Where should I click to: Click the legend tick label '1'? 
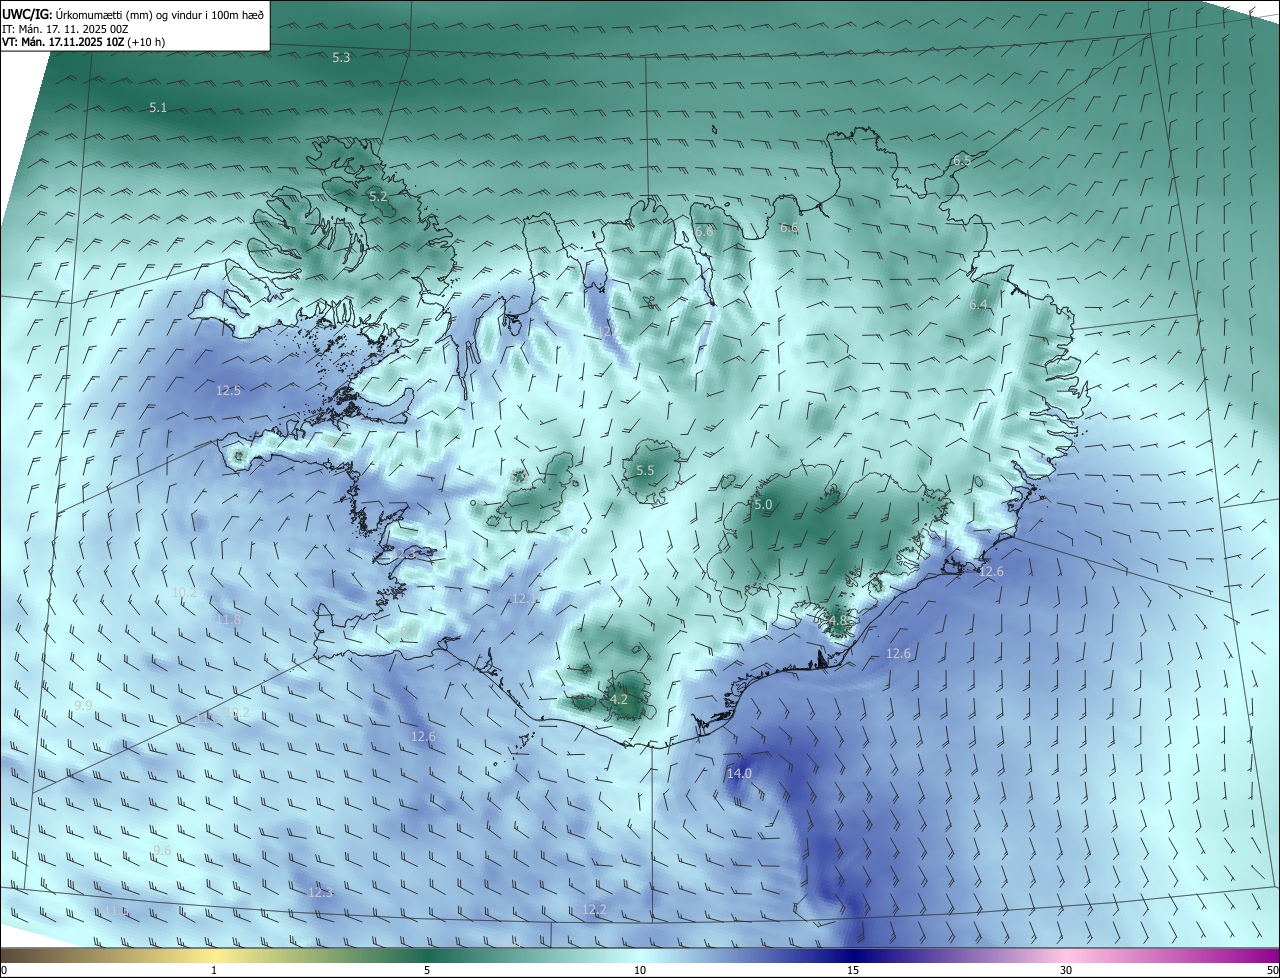(214, 971)
